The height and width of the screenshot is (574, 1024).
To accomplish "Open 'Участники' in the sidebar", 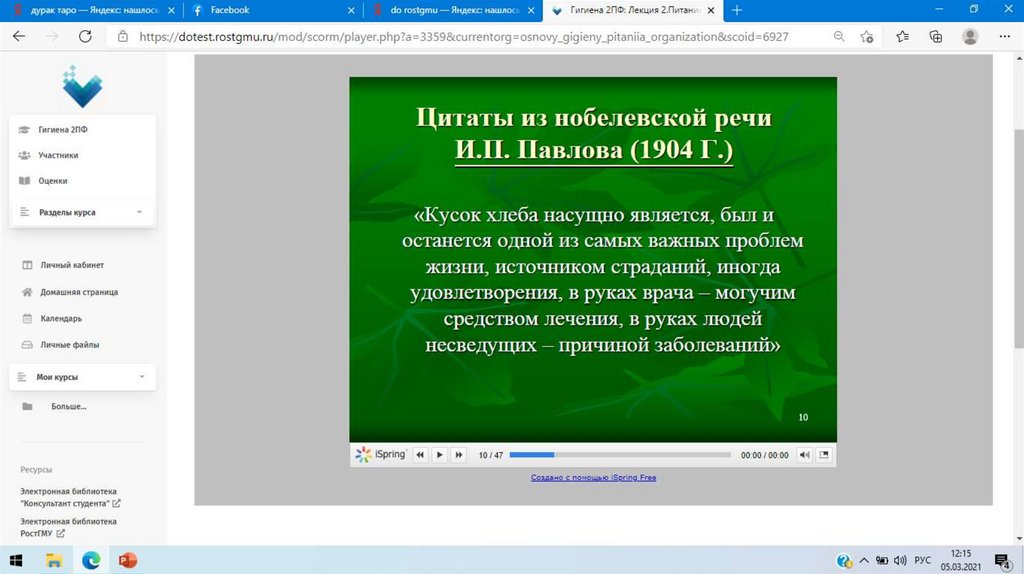I will [58, 155].
